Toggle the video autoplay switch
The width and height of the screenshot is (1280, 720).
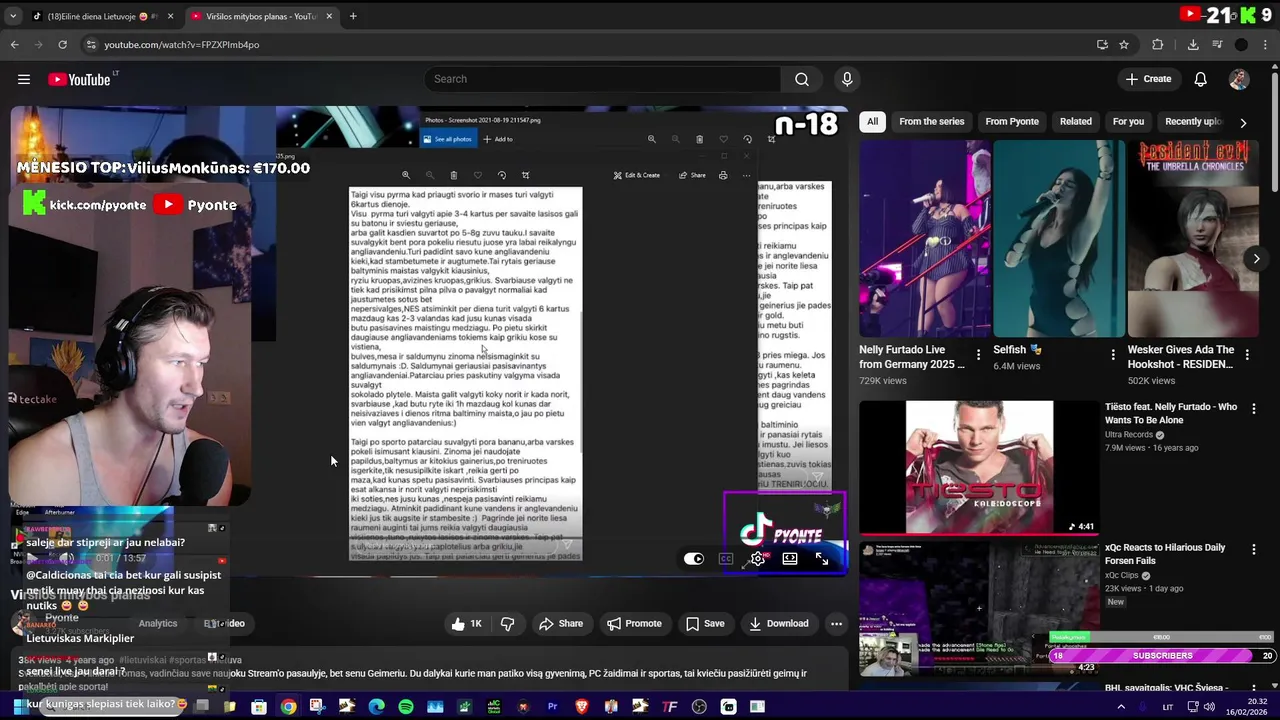click(x=694, y=559)
